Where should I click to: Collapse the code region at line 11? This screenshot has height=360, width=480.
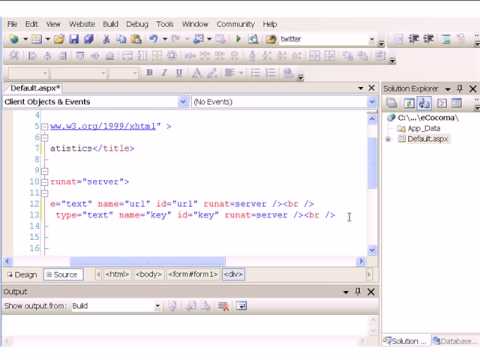click(x=44, y=193)
